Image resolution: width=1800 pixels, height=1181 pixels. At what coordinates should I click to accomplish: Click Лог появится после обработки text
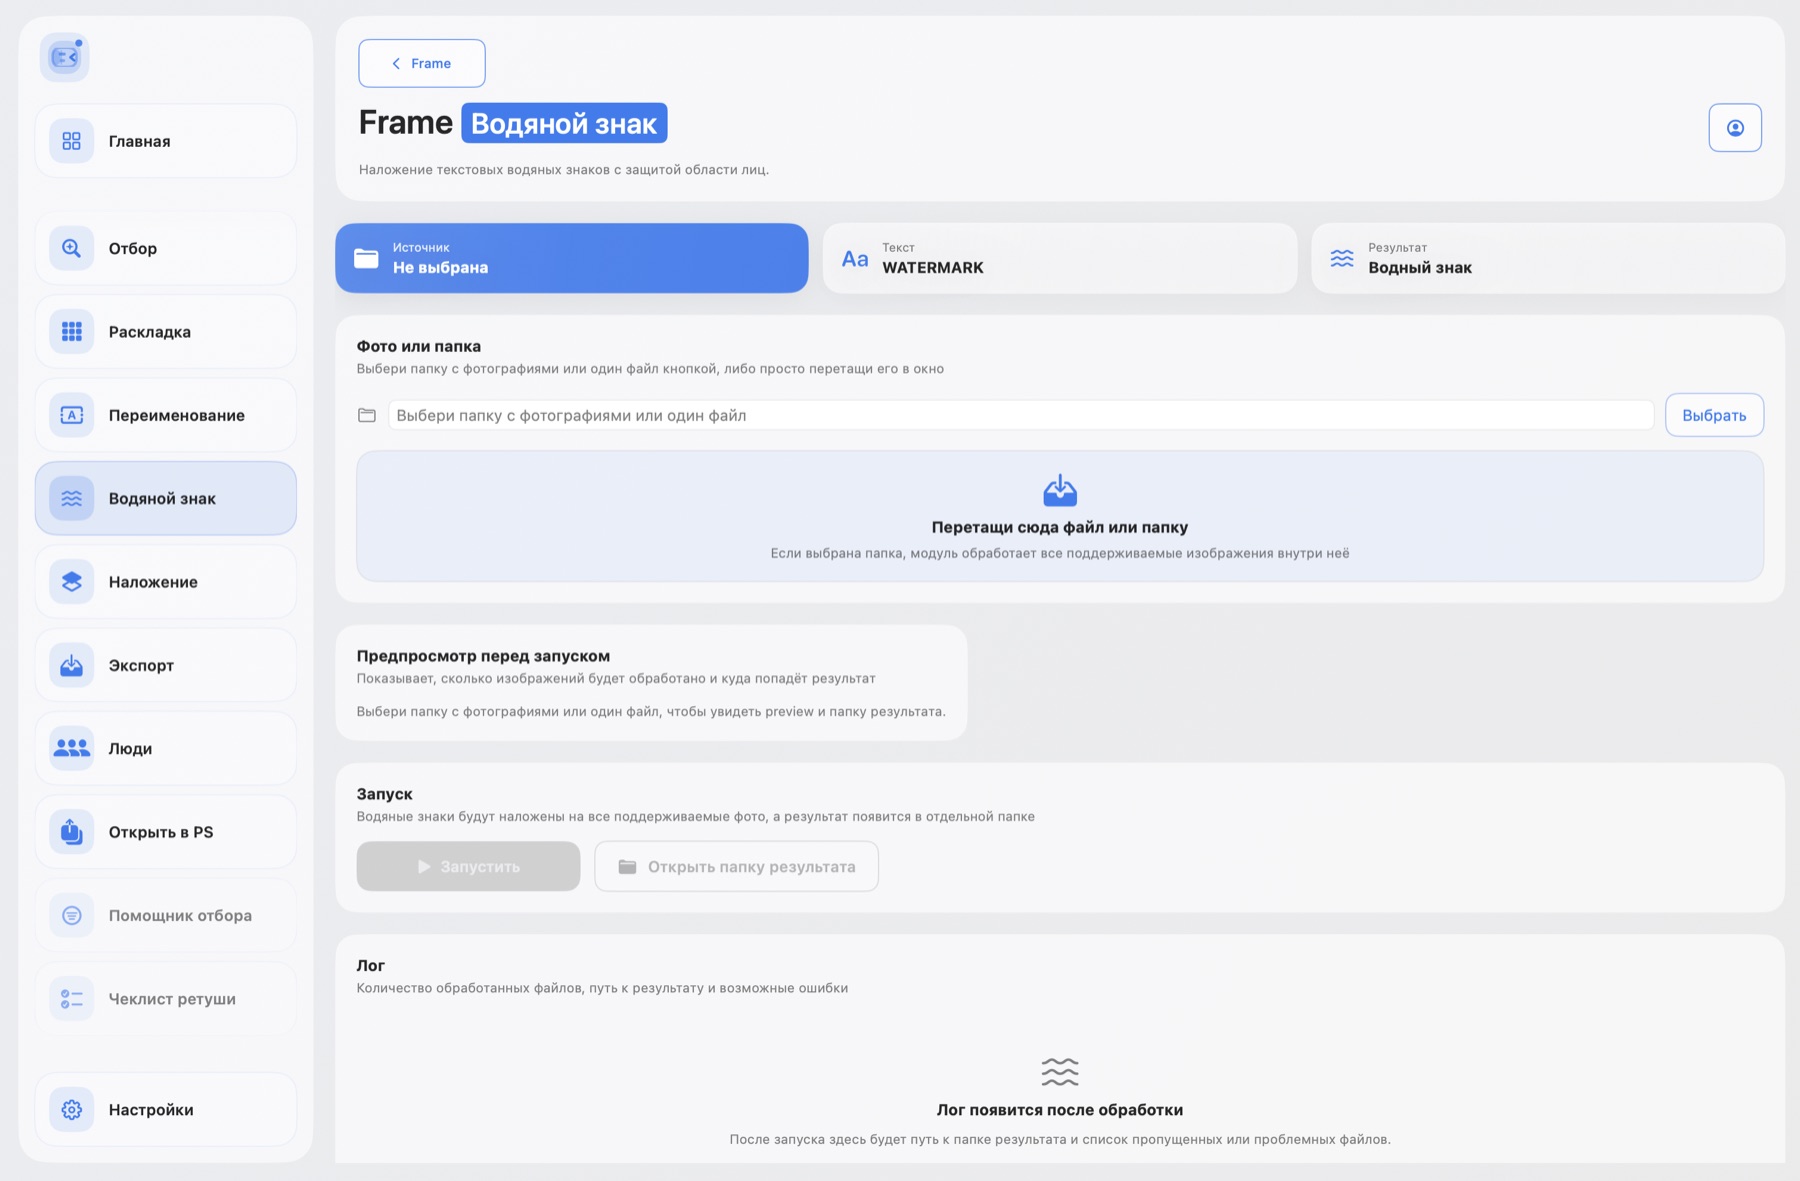tap(1060, 1110)
